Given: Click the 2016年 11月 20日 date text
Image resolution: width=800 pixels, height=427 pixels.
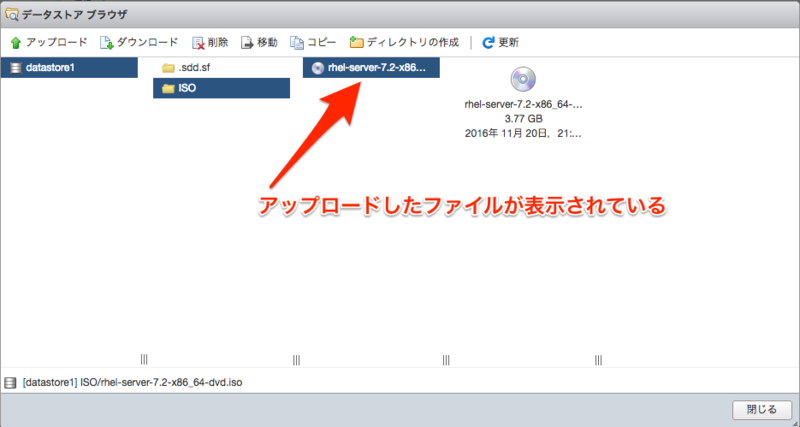Looking at the screenshot, I should (523, 134).
